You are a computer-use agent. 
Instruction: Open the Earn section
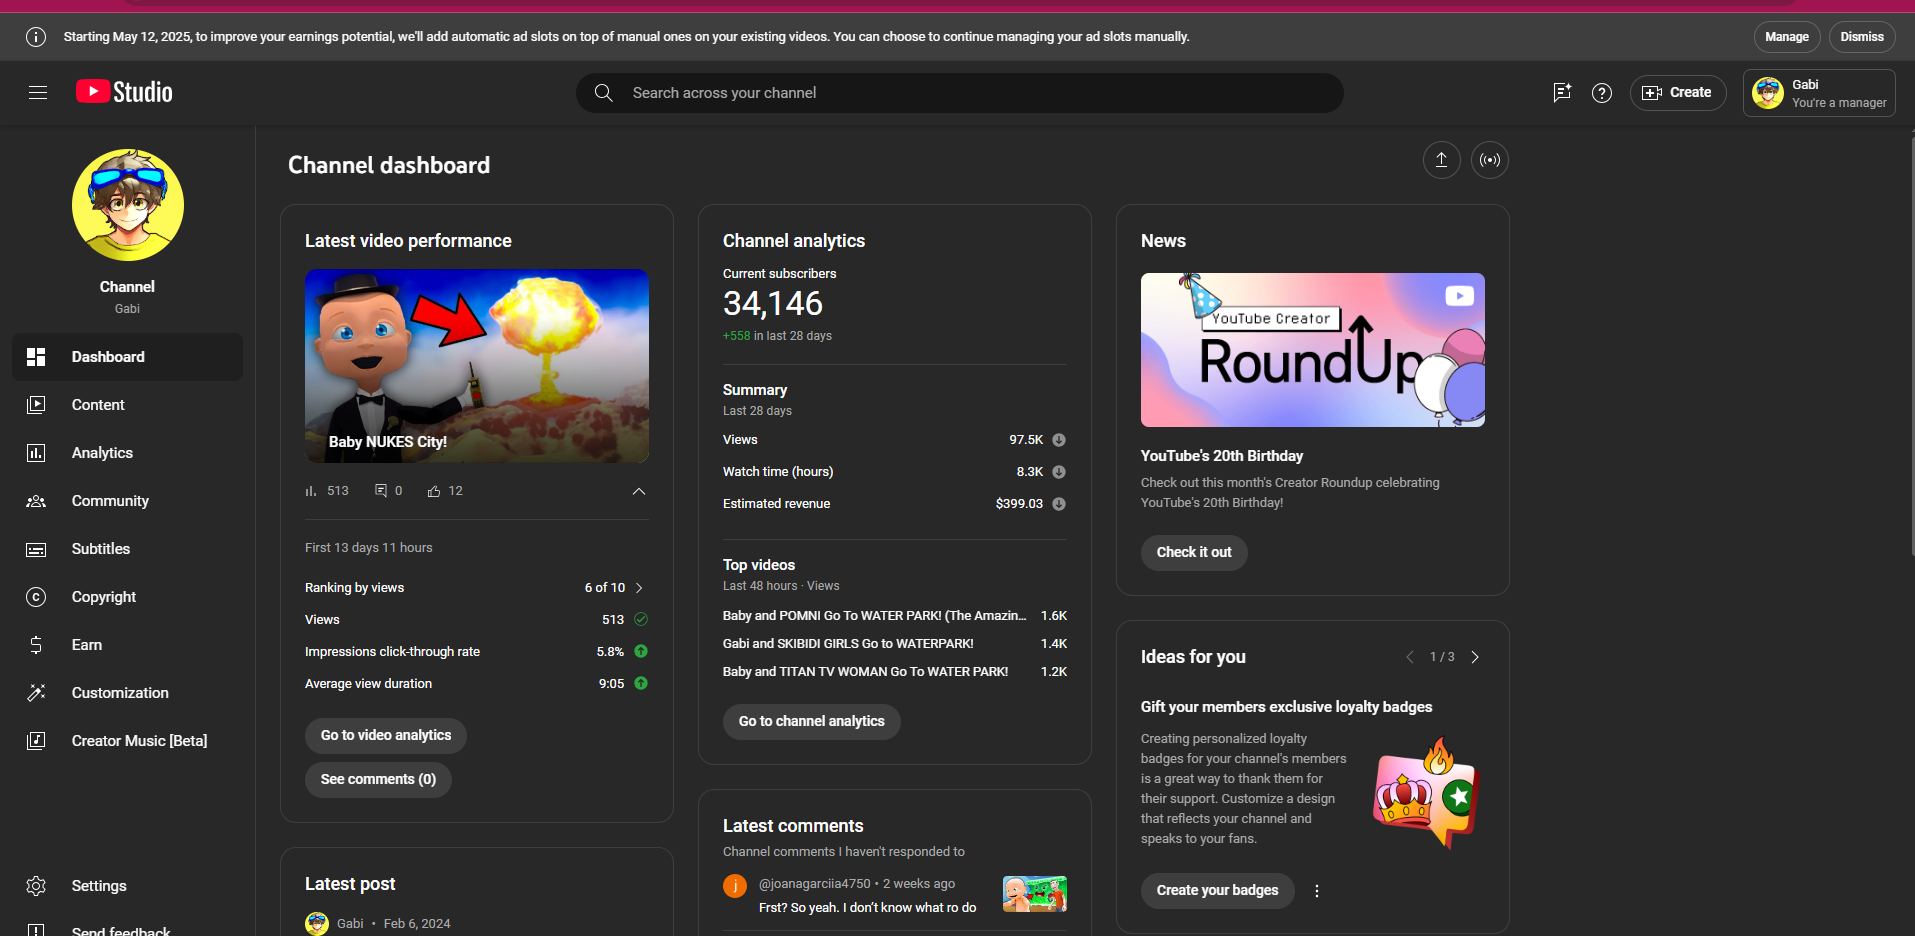(128, 645)
